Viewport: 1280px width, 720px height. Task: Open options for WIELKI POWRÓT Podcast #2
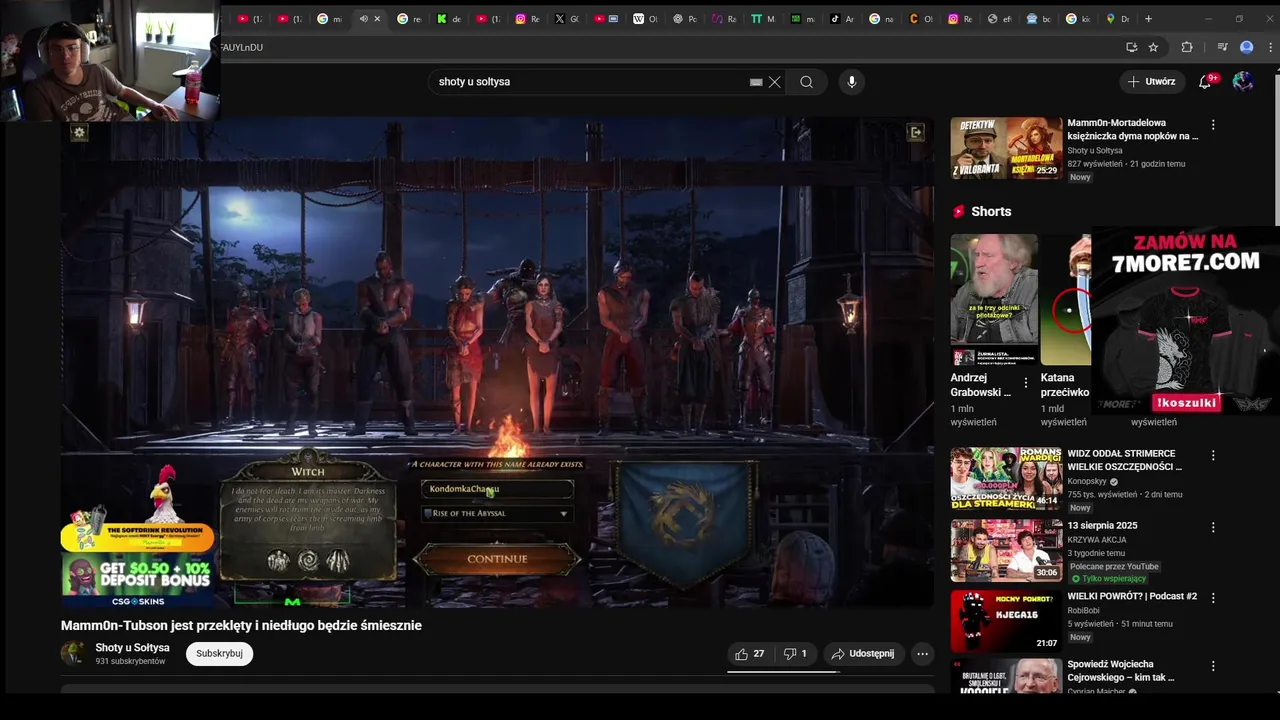pyautogui.click(x=1213, y=598)
